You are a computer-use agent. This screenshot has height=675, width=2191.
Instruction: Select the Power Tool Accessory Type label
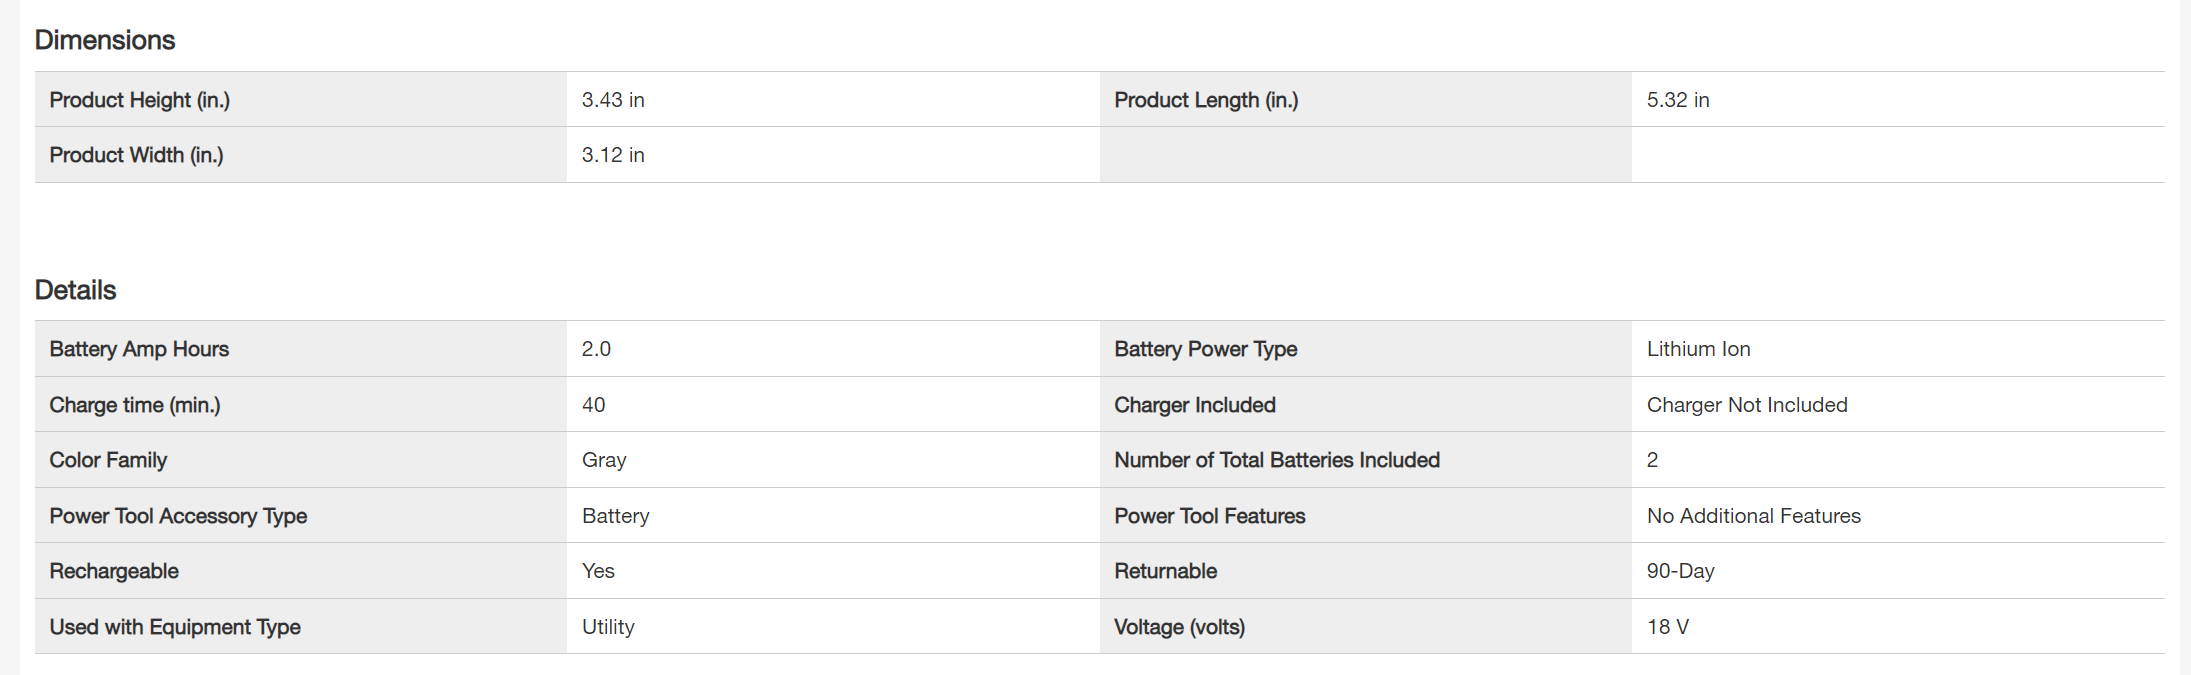coord(178,516)
